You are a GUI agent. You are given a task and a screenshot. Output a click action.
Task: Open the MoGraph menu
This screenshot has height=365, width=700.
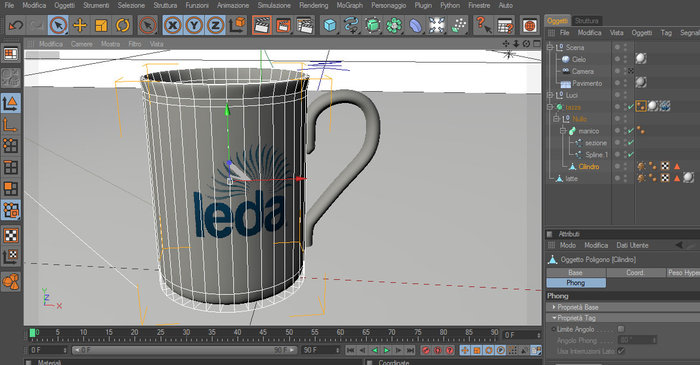(350, 5)
